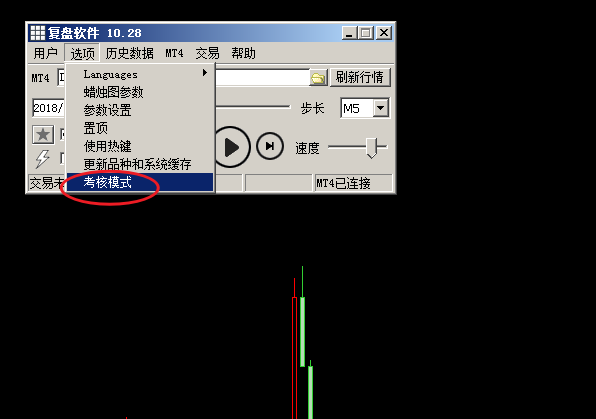
Task: Click the 2018 date input field
Action: pyautogui.click(x=48, y=108)
